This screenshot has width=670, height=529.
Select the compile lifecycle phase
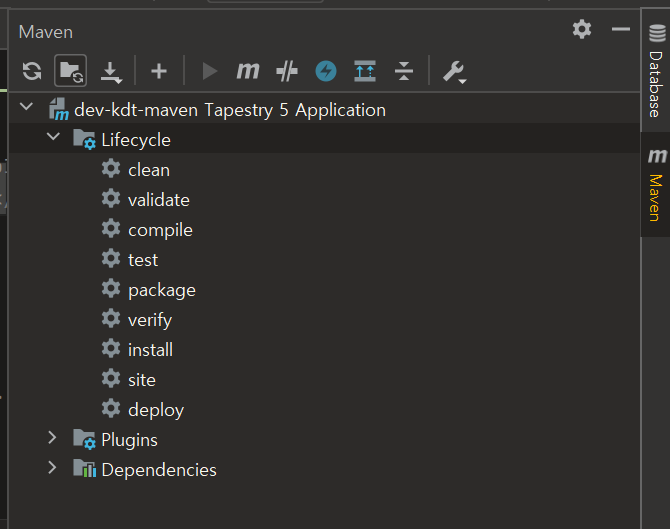click(160, 230)
